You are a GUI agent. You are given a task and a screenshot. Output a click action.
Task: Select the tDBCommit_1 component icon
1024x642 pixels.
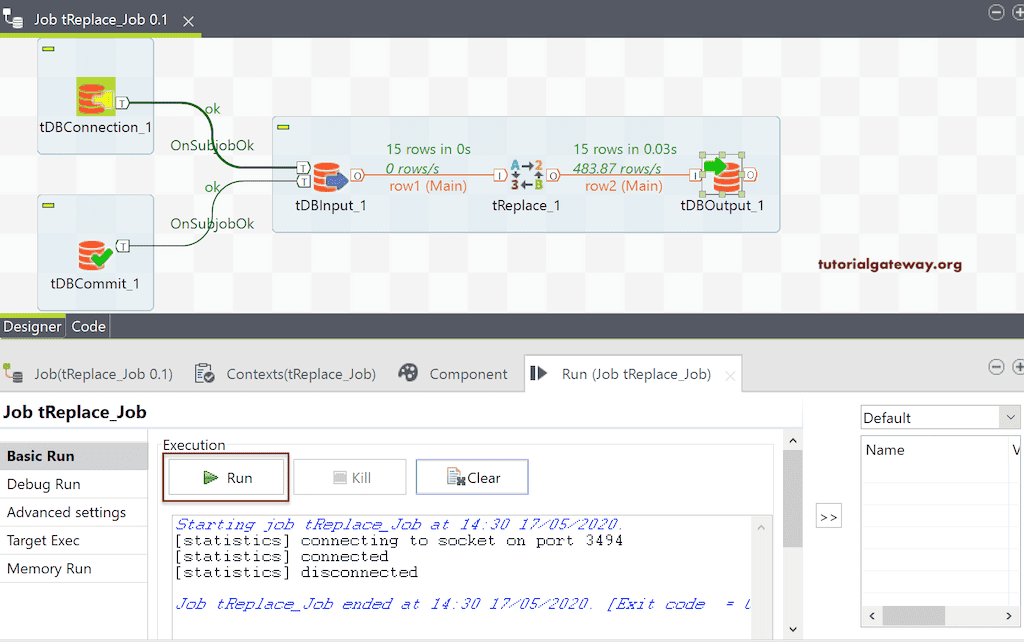point(94,255)
